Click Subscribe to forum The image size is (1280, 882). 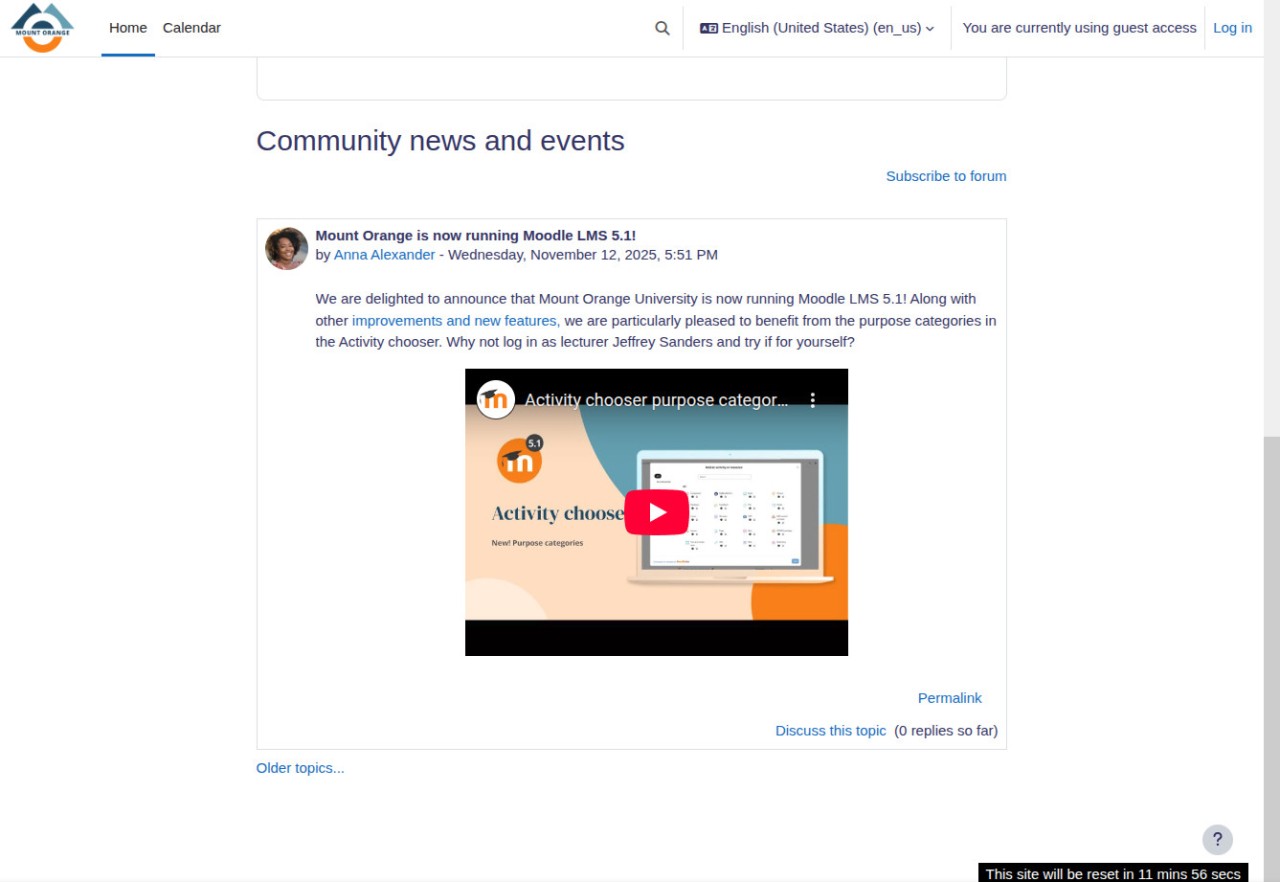point(945,176)
